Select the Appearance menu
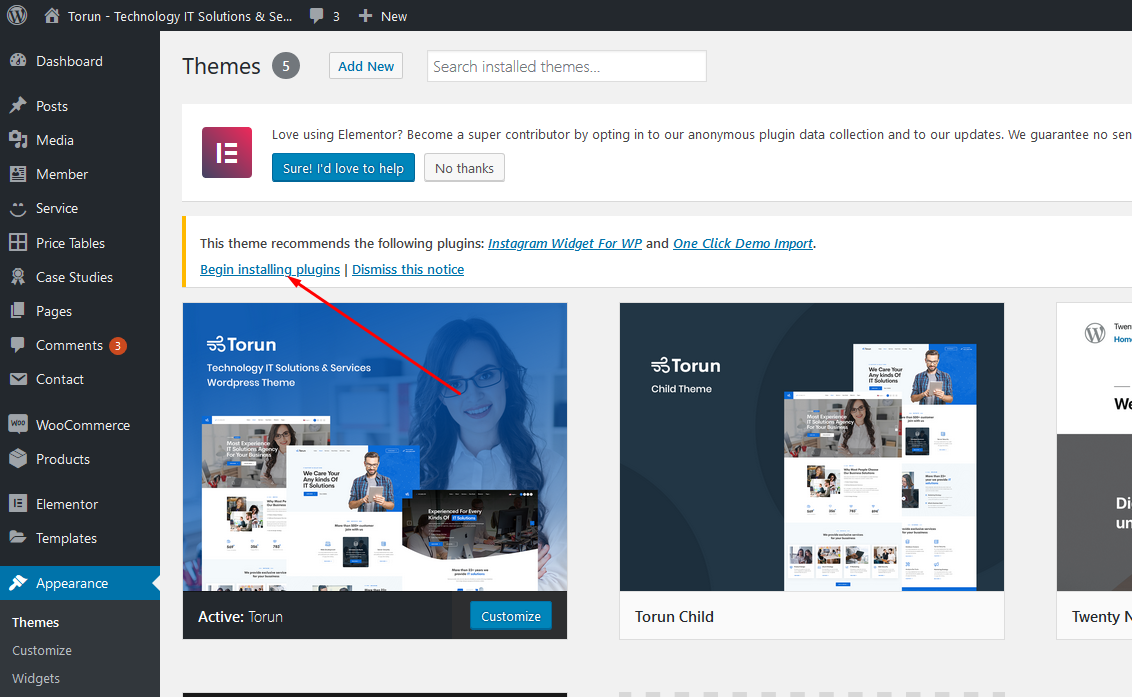Screen dimensions: 1132x697 pos(79,583)
